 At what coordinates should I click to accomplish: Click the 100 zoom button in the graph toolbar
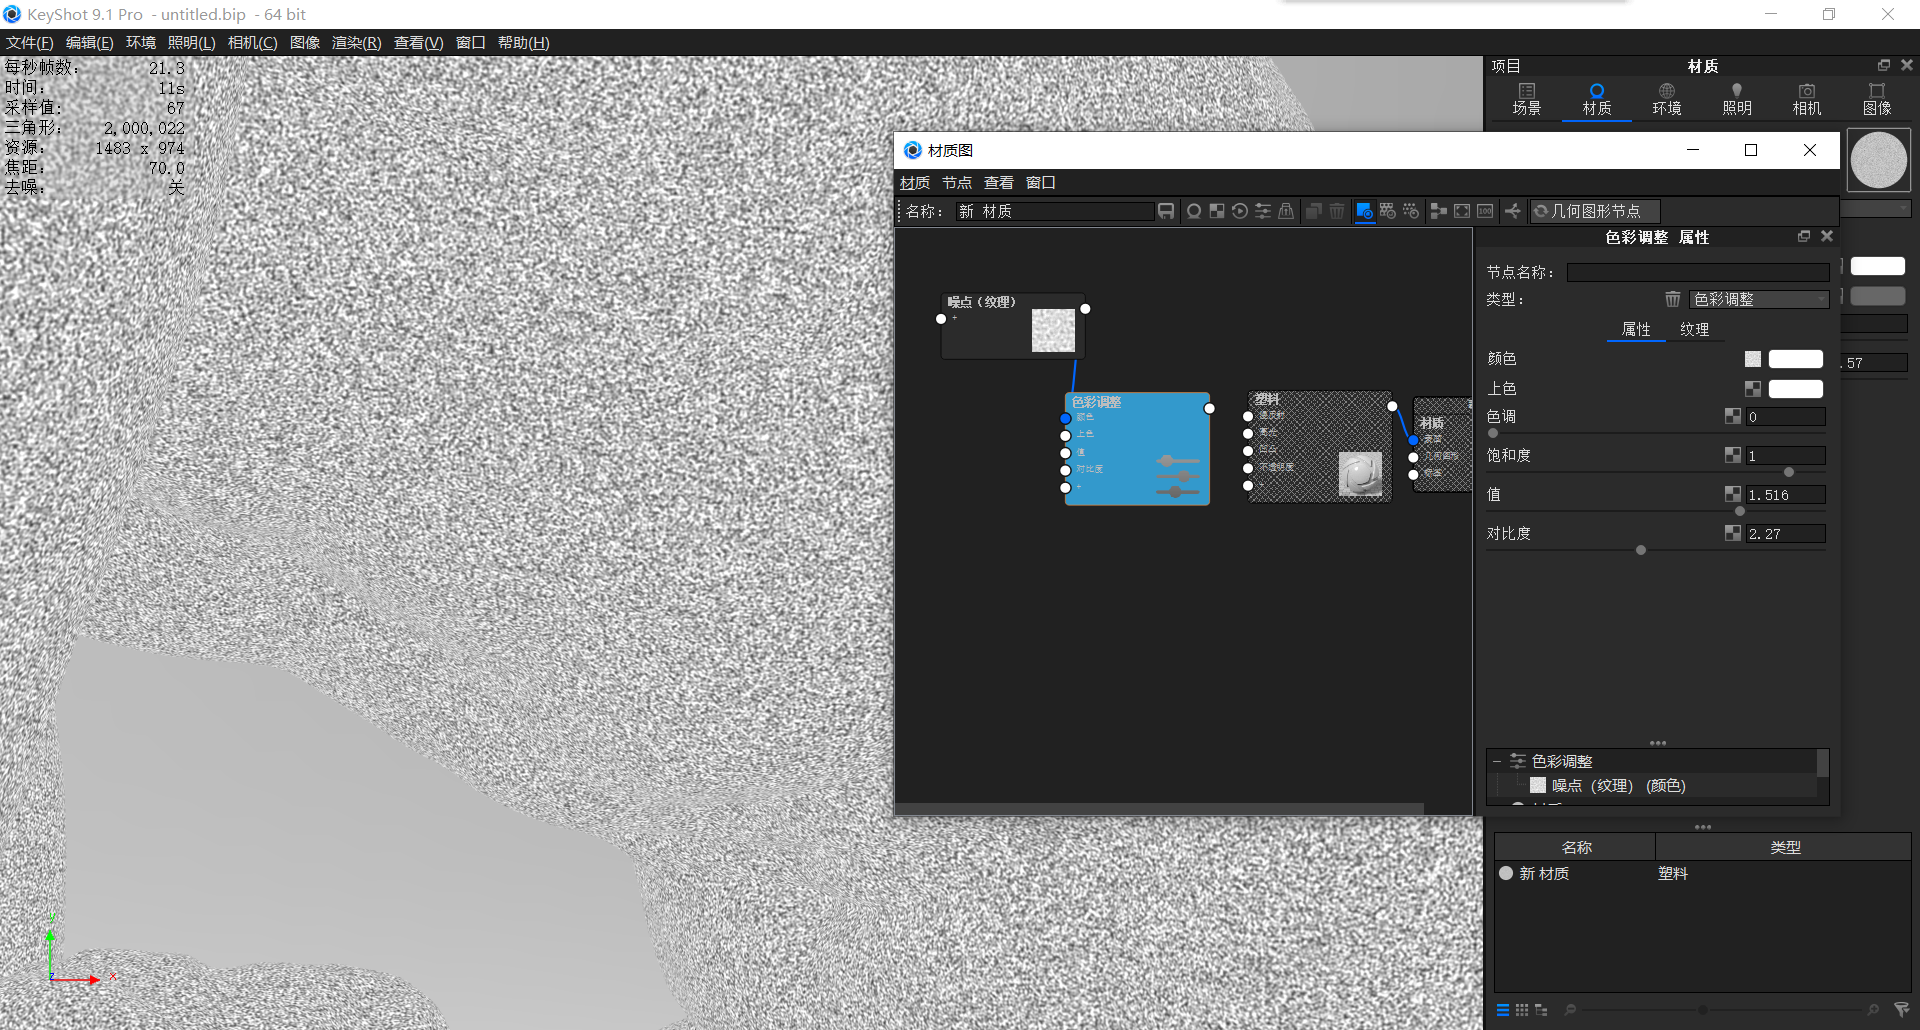(1484, 211)
